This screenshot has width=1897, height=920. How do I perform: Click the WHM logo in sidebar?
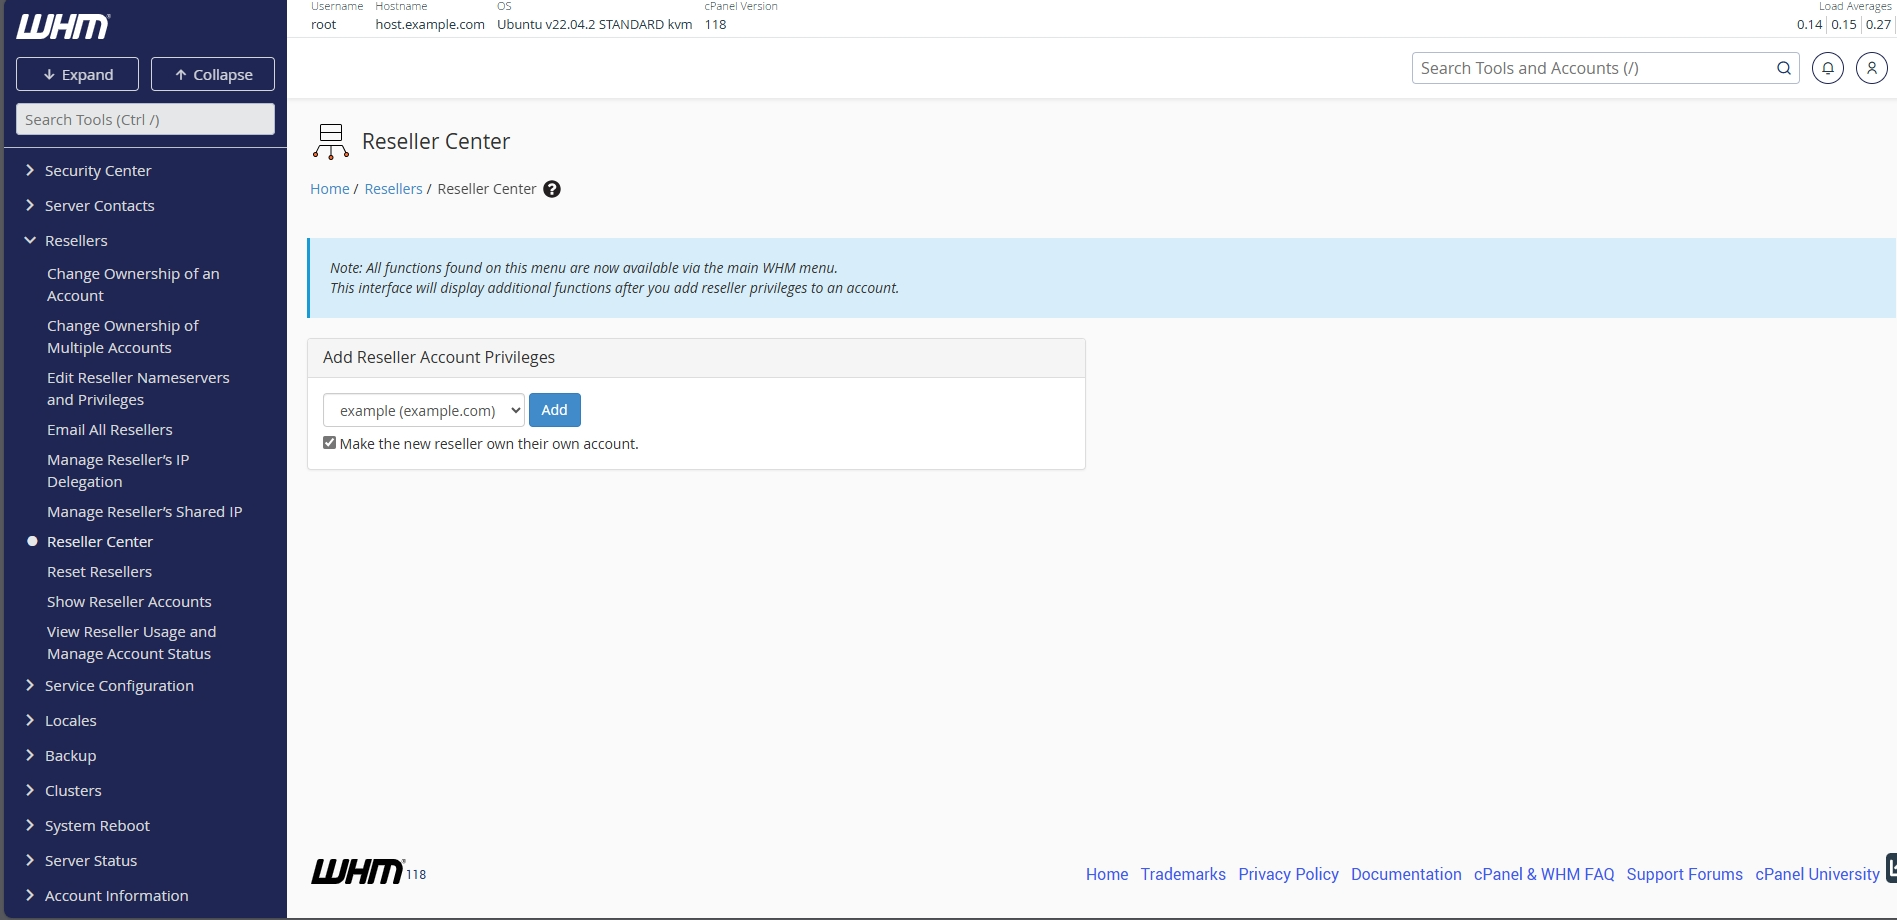(x=63, y=27)
